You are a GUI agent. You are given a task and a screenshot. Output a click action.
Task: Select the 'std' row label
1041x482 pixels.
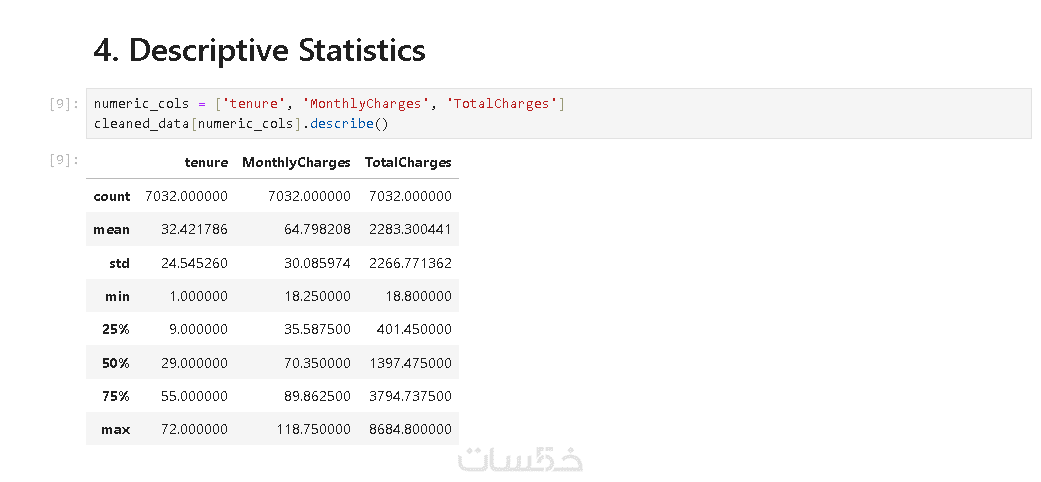tap(120, 263)
